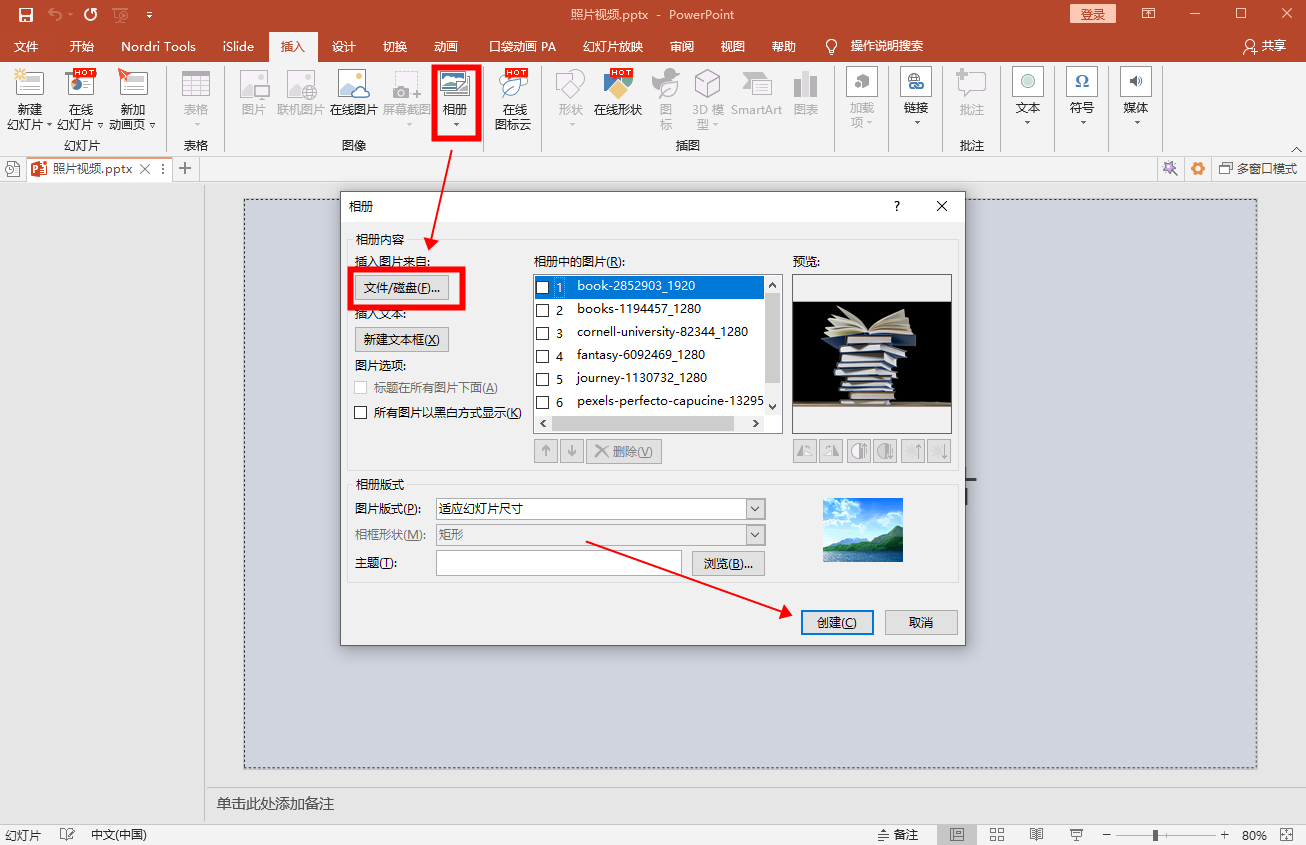
Task: Click the 文件/磁盘 button
Action: point(402,288)
